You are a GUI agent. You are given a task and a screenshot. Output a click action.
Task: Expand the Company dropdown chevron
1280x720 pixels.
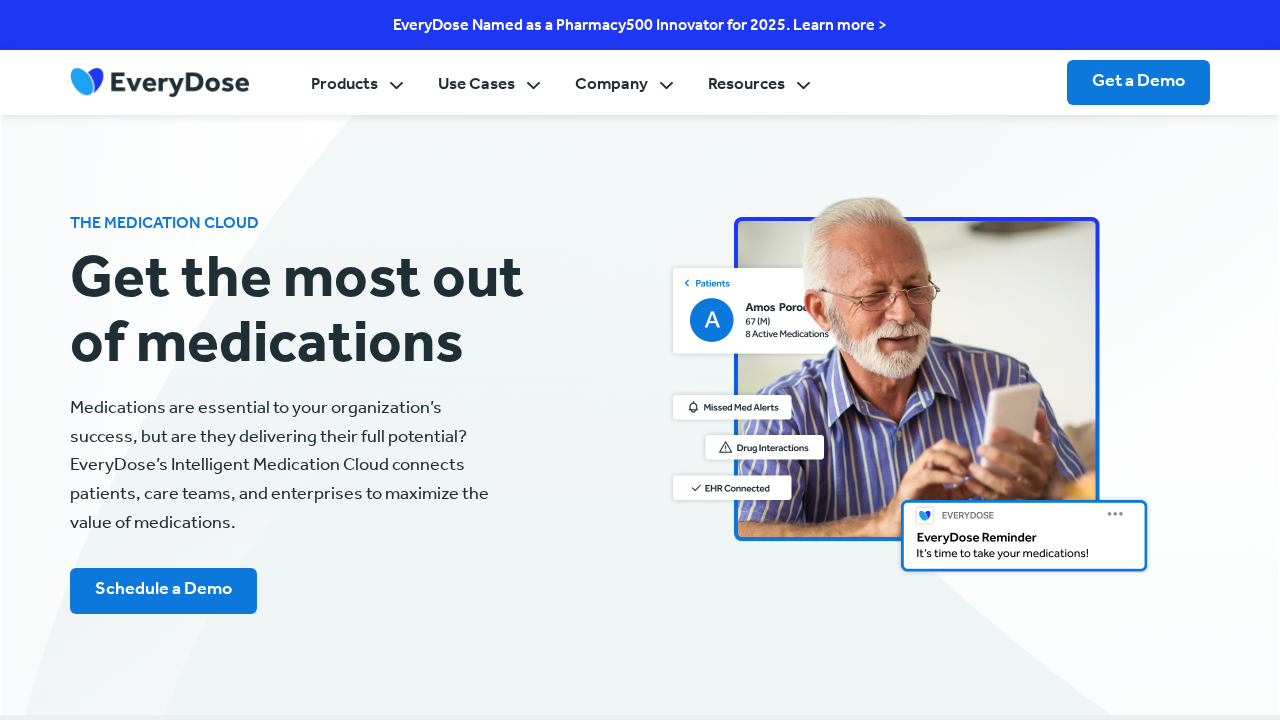[666, 85]
